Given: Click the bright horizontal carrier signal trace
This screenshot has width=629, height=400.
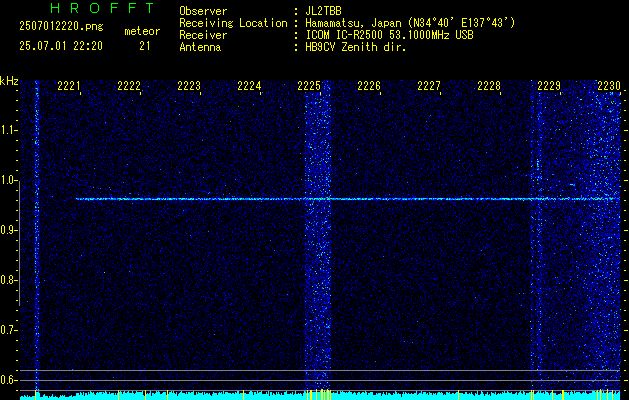Looking at the screenshot, I should click(x=348, y=199).
